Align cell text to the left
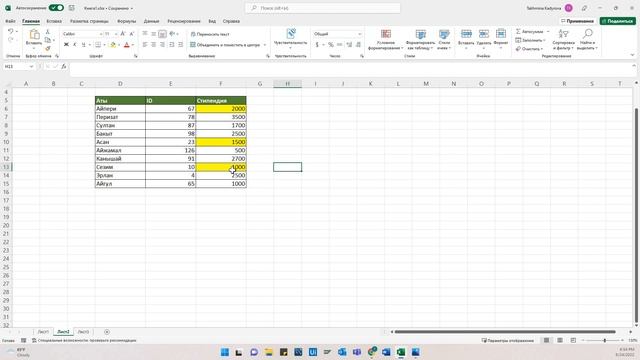Image resolution: width=640 pixels, height=360 pixels. pos(145,44)
